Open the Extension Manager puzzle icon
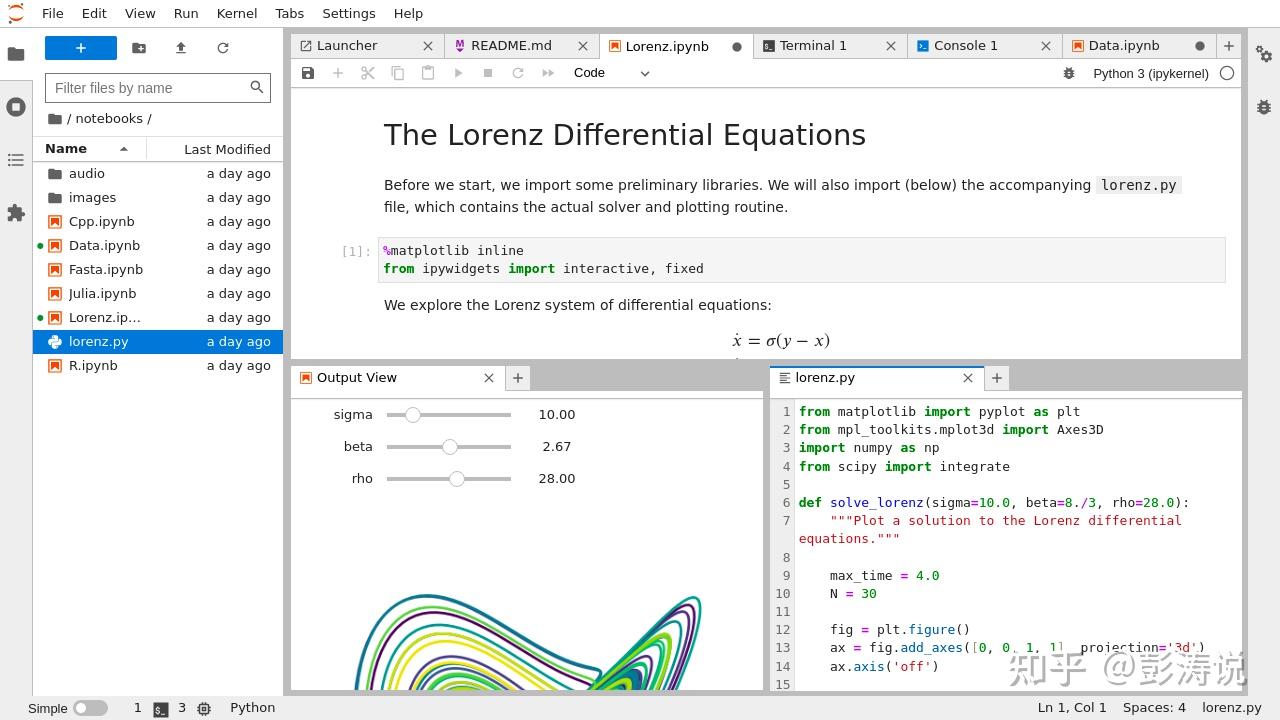 (x=16, y=213)
